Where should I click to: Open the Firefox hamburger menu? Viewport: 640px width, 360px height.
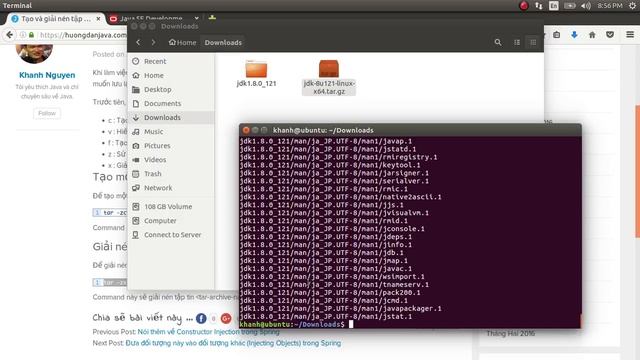[630, 35]
